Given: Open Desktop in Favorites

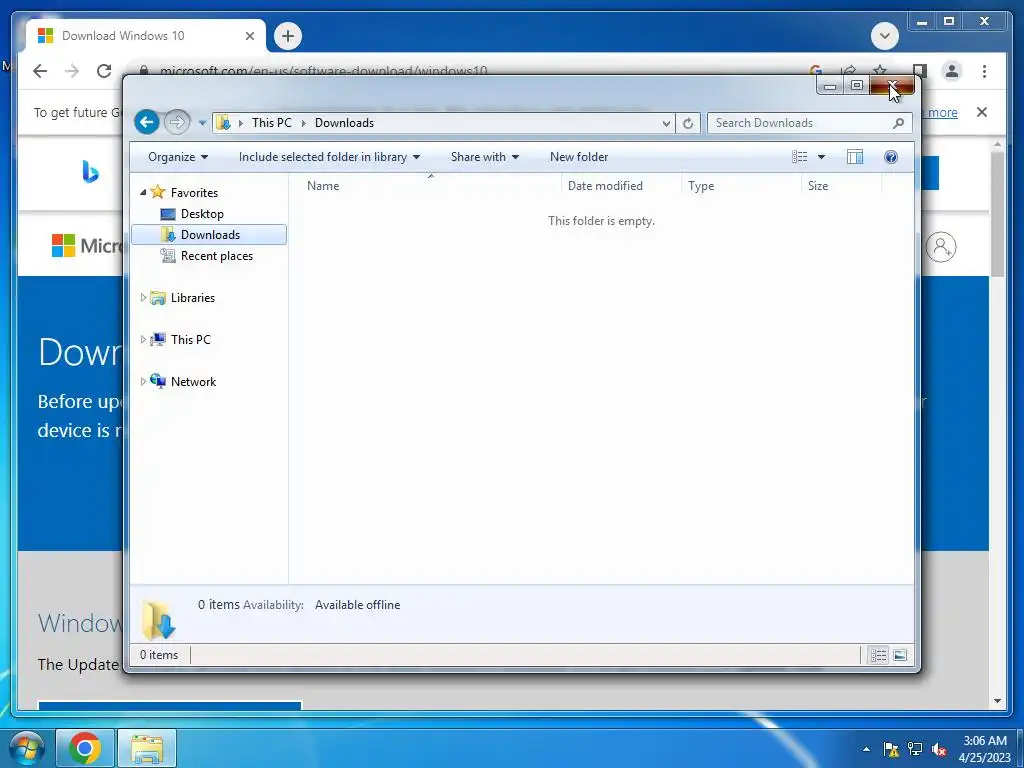Looking at the screenshot, I should 202,214.
